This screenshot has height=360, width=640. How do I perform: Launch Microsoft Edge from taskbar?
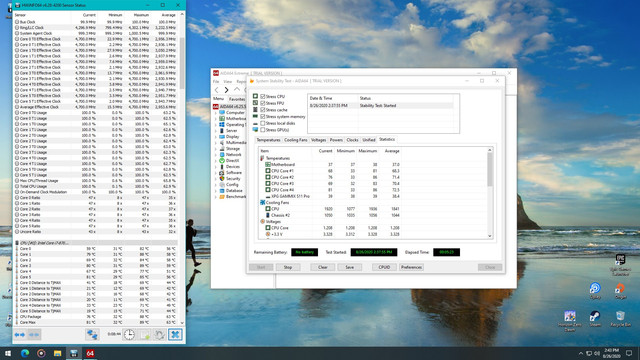(25, 353)
